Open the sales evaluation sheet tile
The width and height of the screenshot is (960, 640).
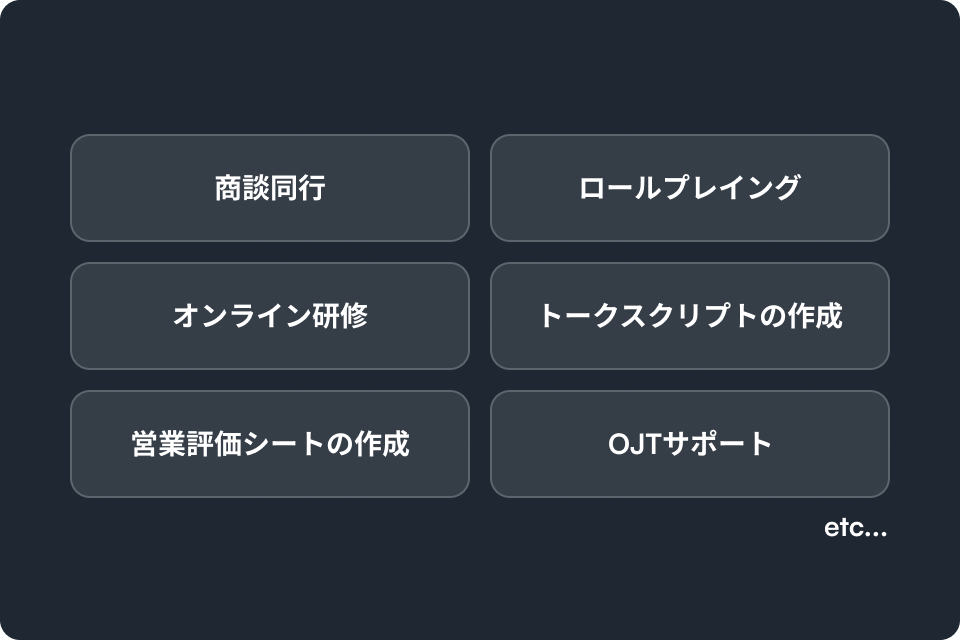click(270, 444)
